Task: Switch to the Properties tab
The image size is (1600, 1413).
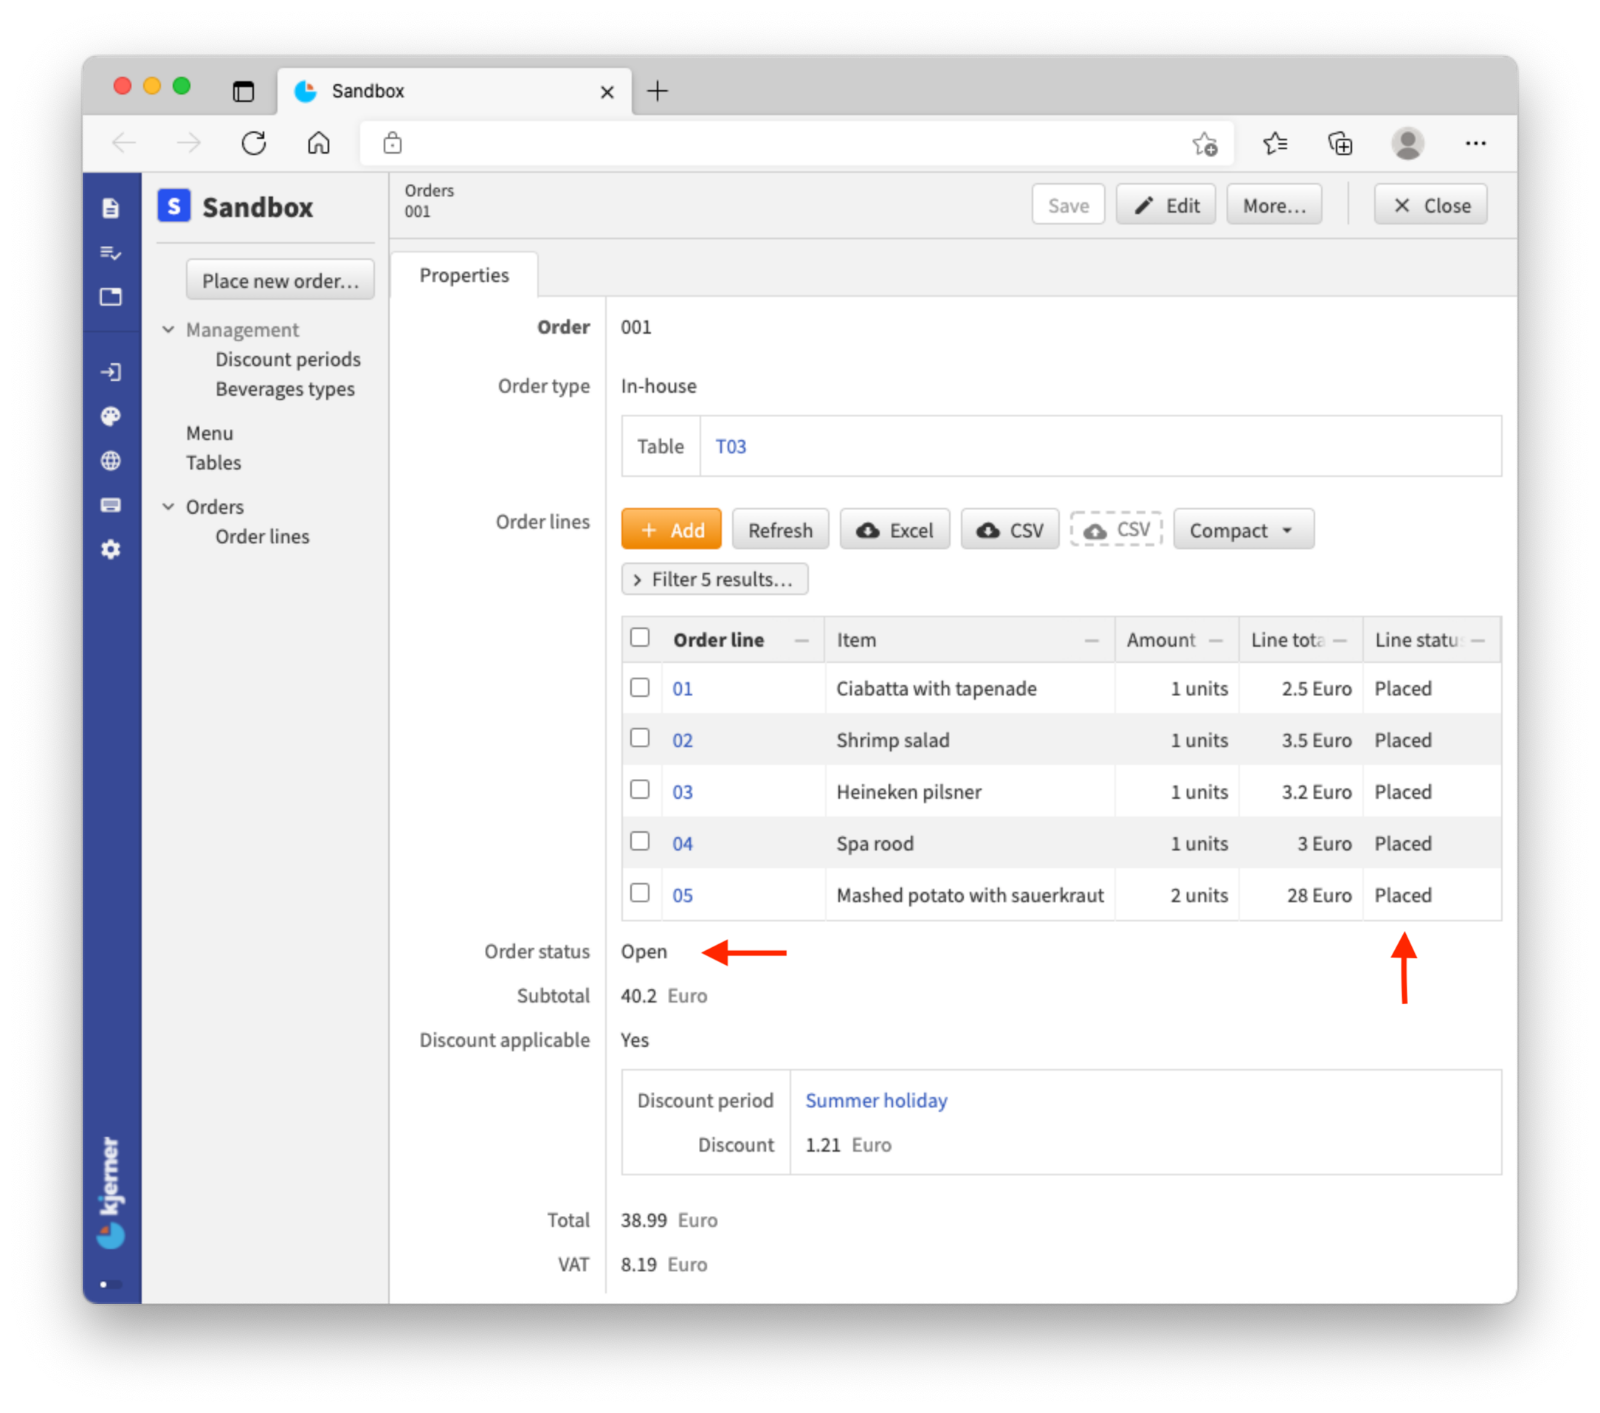Action: coord(464,275)
